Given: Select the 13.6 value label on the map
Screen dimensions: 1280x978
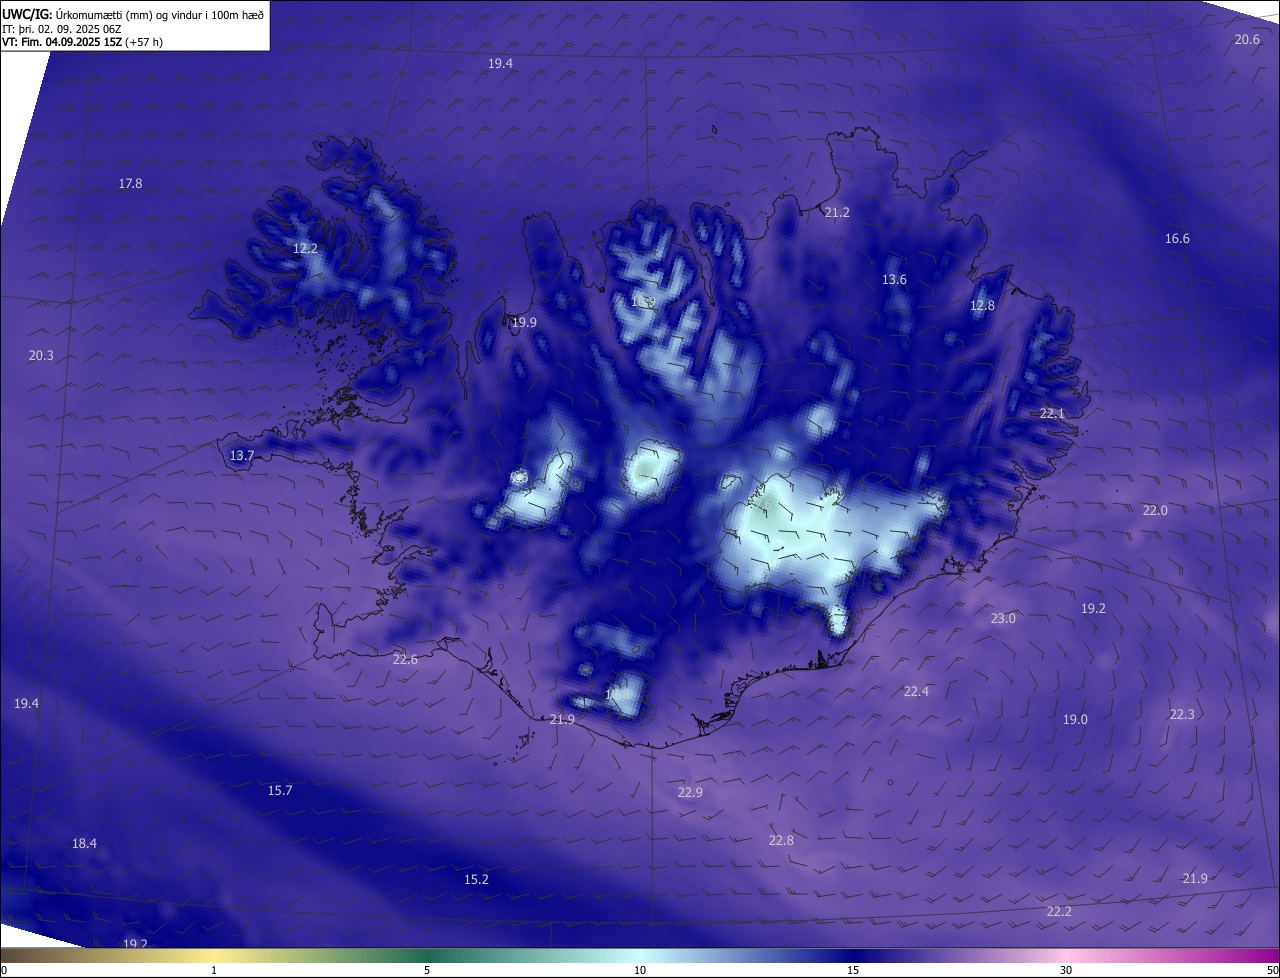Looking at the screenshot, I should click(x=894, y=280).
